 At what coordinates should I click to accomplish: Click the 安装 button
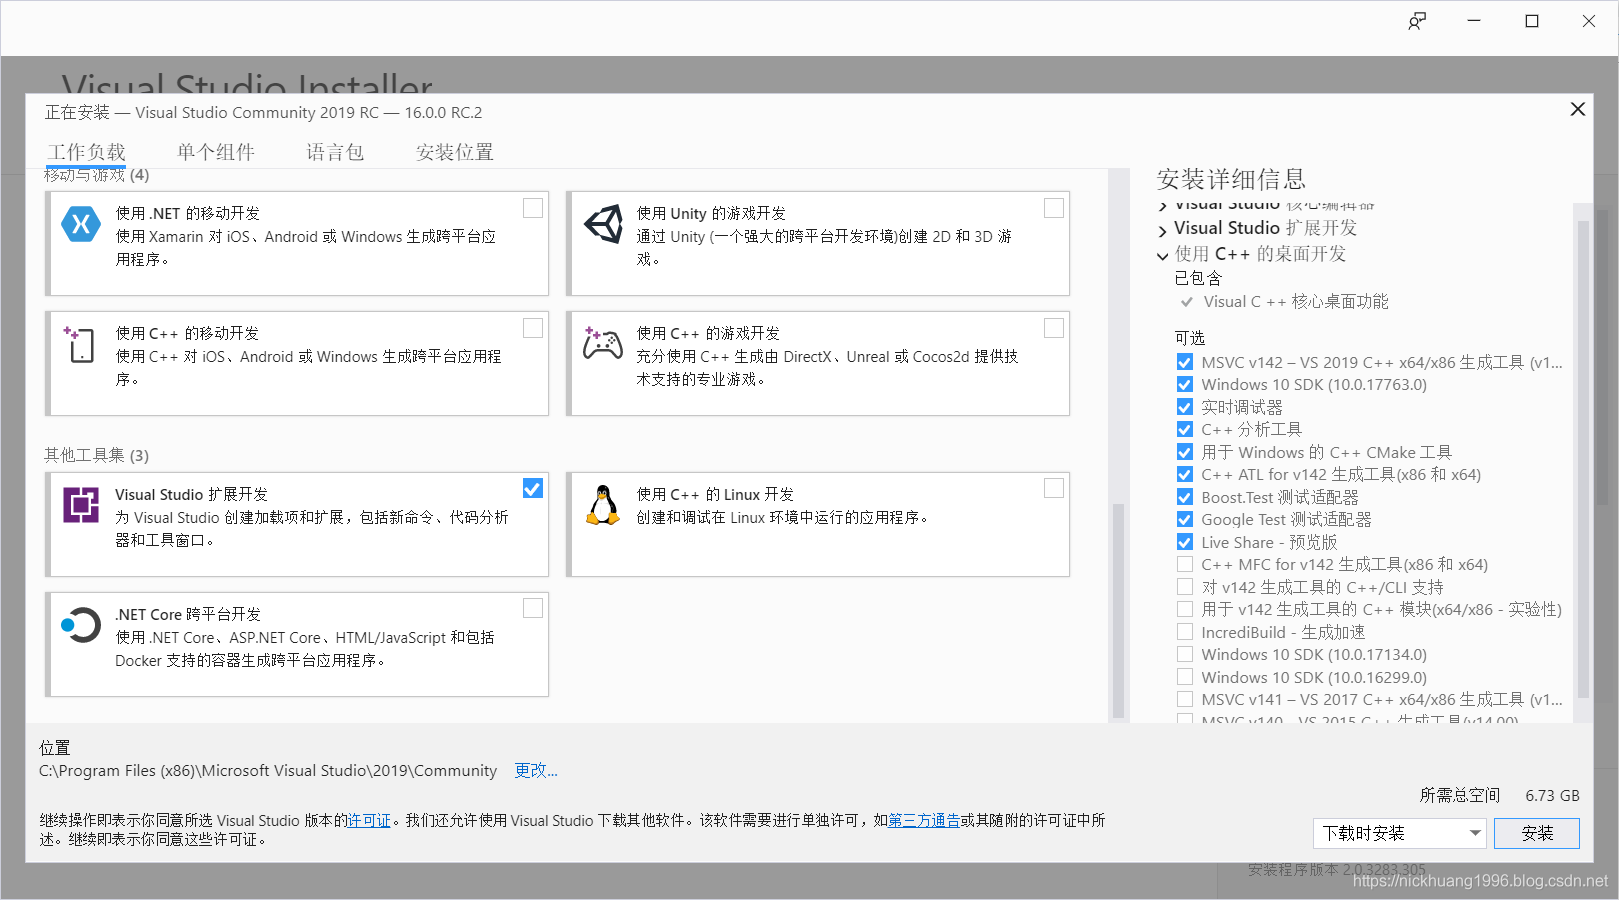[1537, 832]
